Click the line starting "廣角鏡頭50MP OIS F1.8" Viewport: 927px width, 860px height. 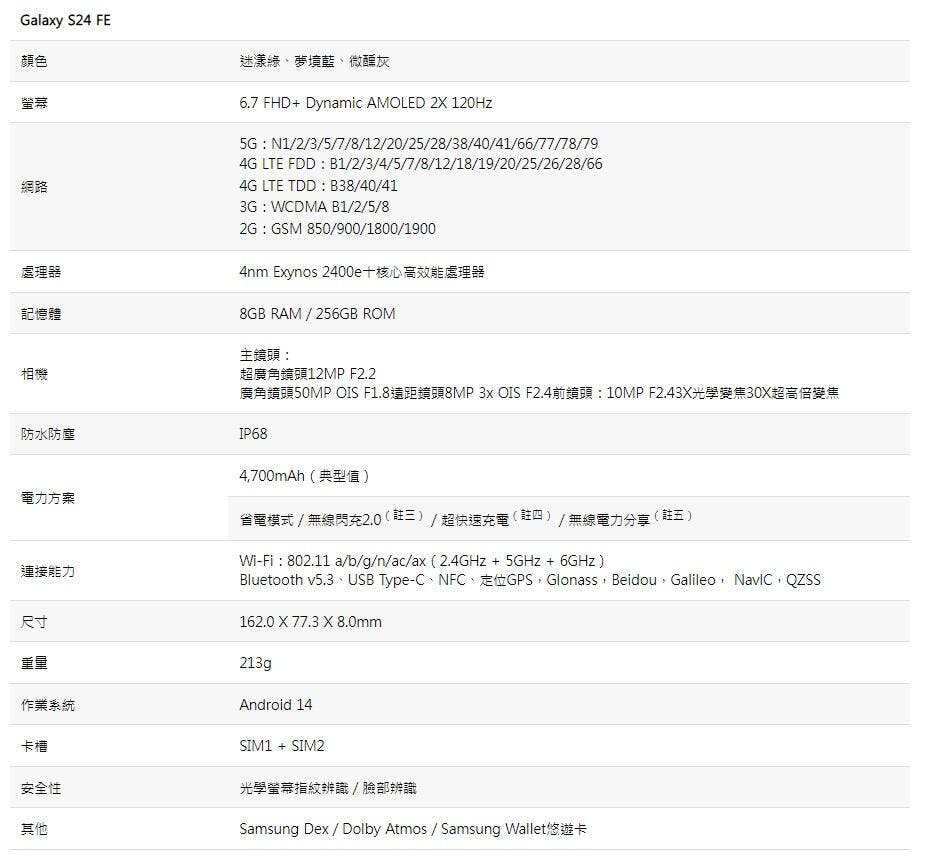click(539, 393)
